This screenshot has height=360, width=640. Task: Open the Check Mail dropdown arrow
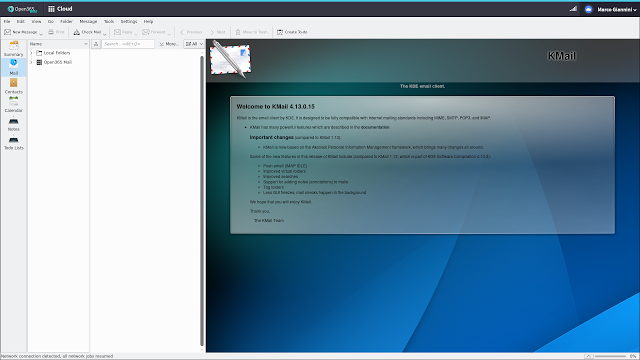(104, 33)
